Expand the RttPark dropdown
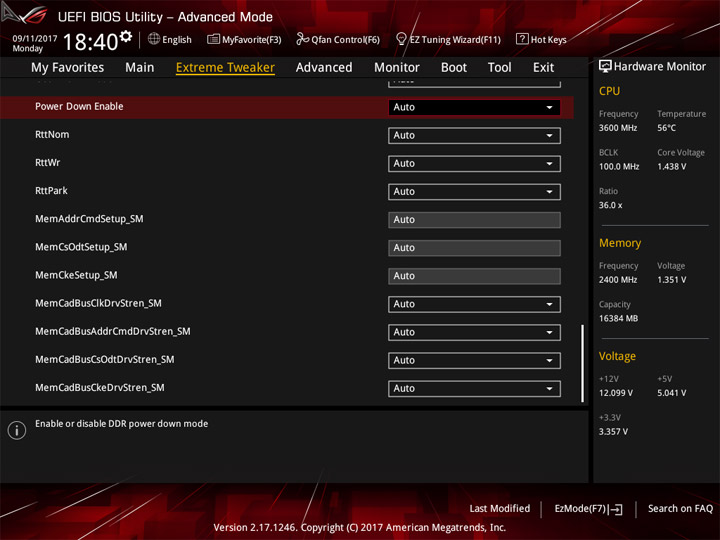 click(x=474, y=191)
